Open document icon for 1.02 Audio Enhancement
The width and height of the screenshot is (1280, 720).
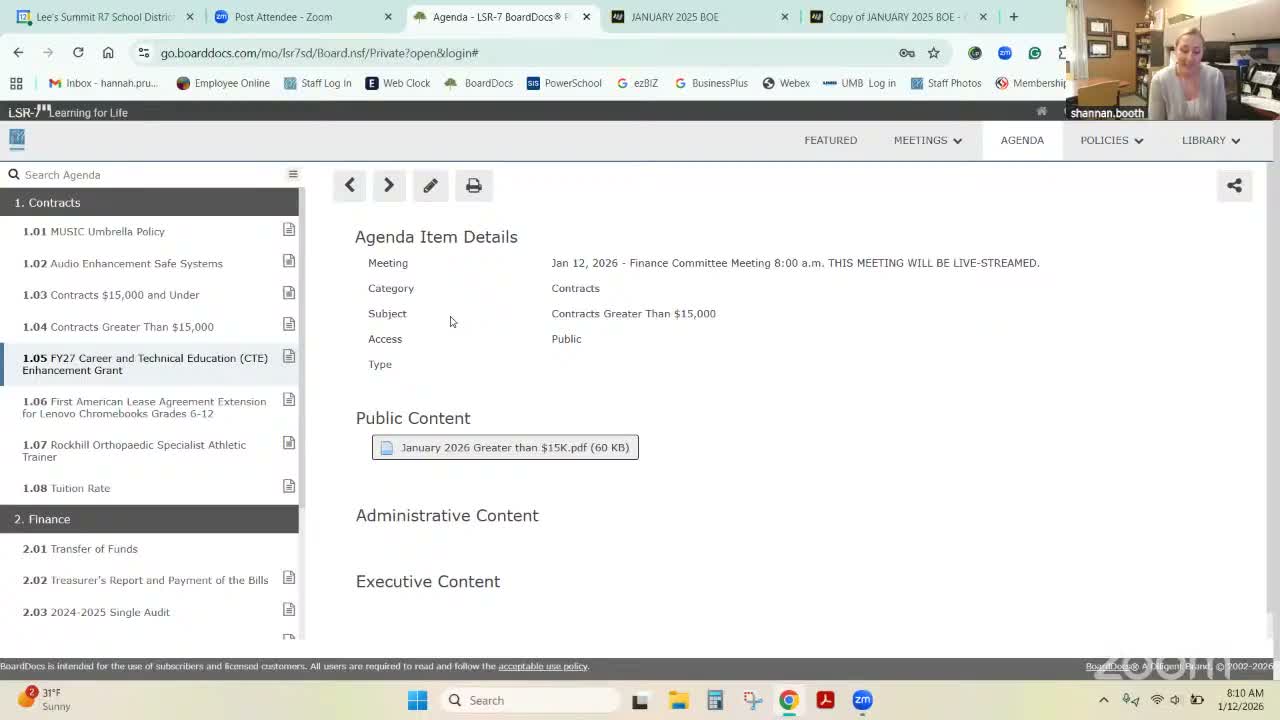289,261
